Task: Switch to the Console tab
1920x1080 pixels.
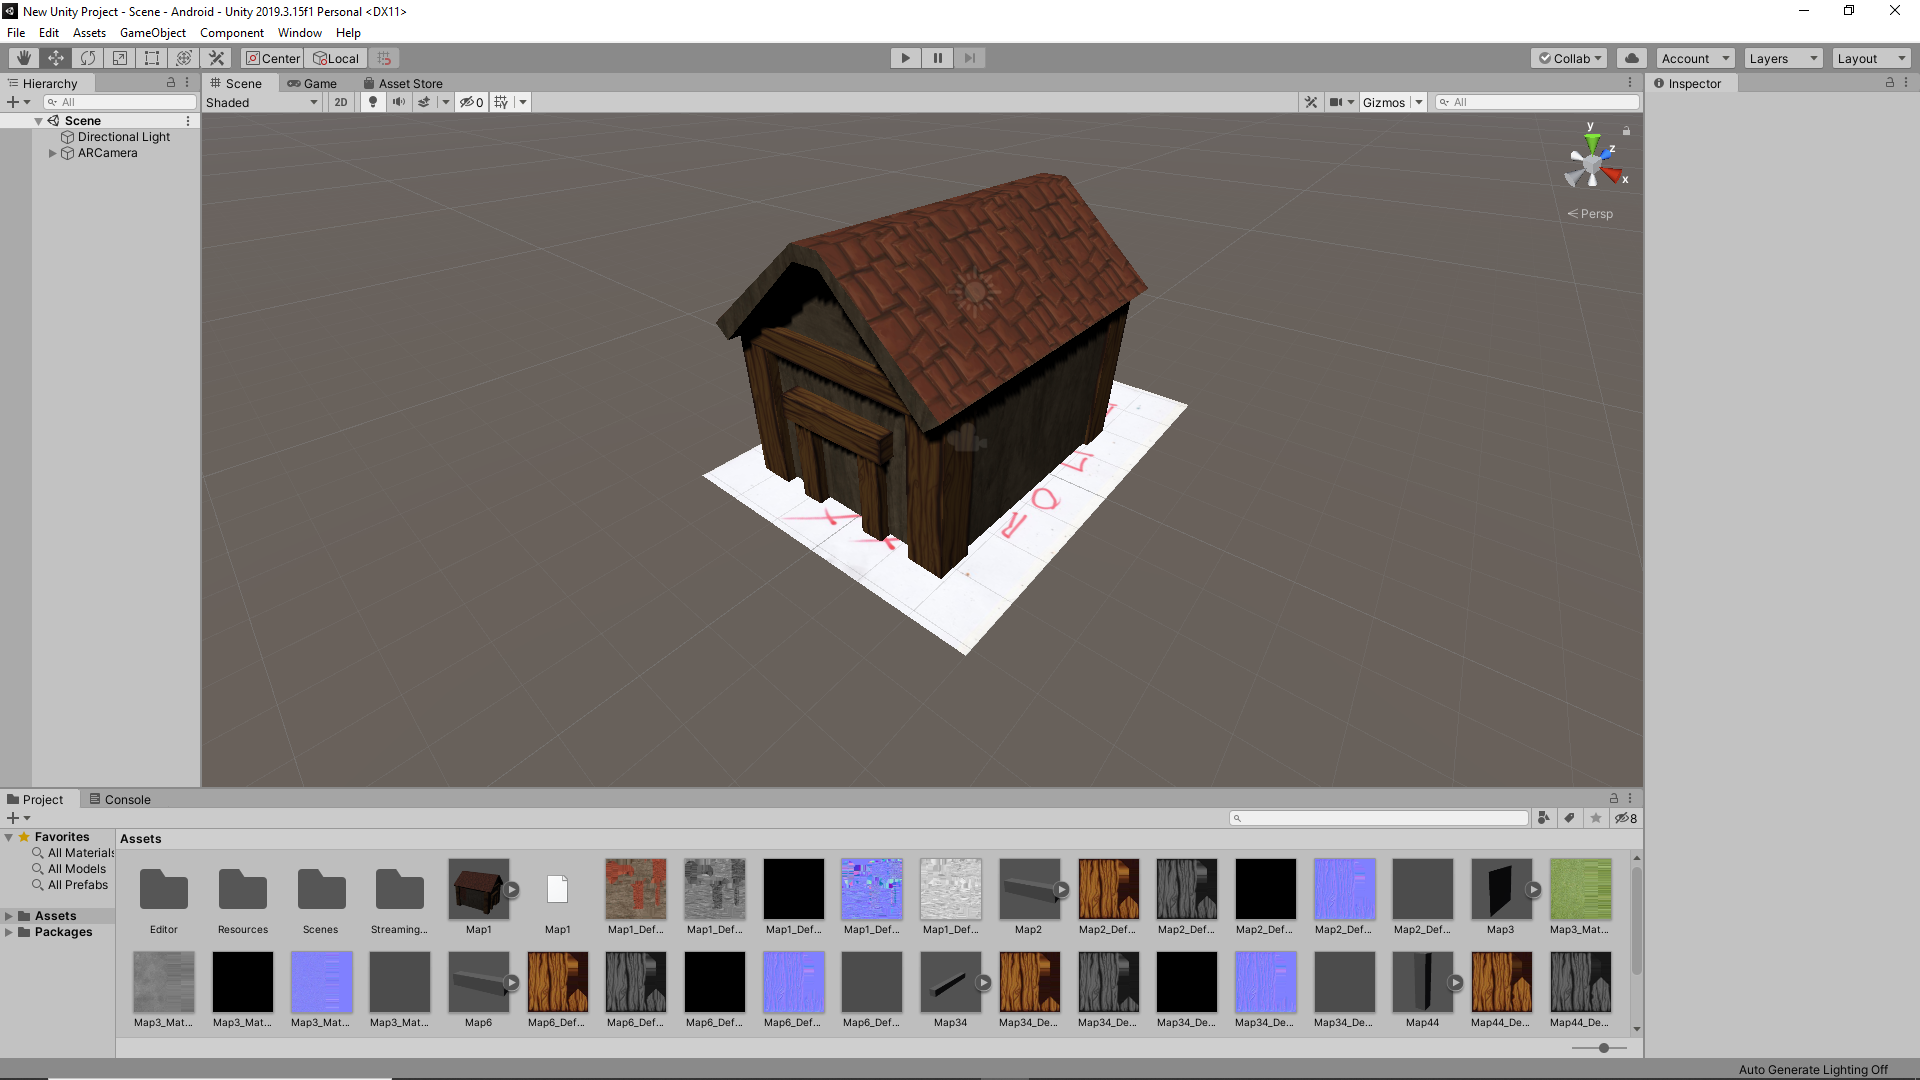Action: [x=120, y=799]
